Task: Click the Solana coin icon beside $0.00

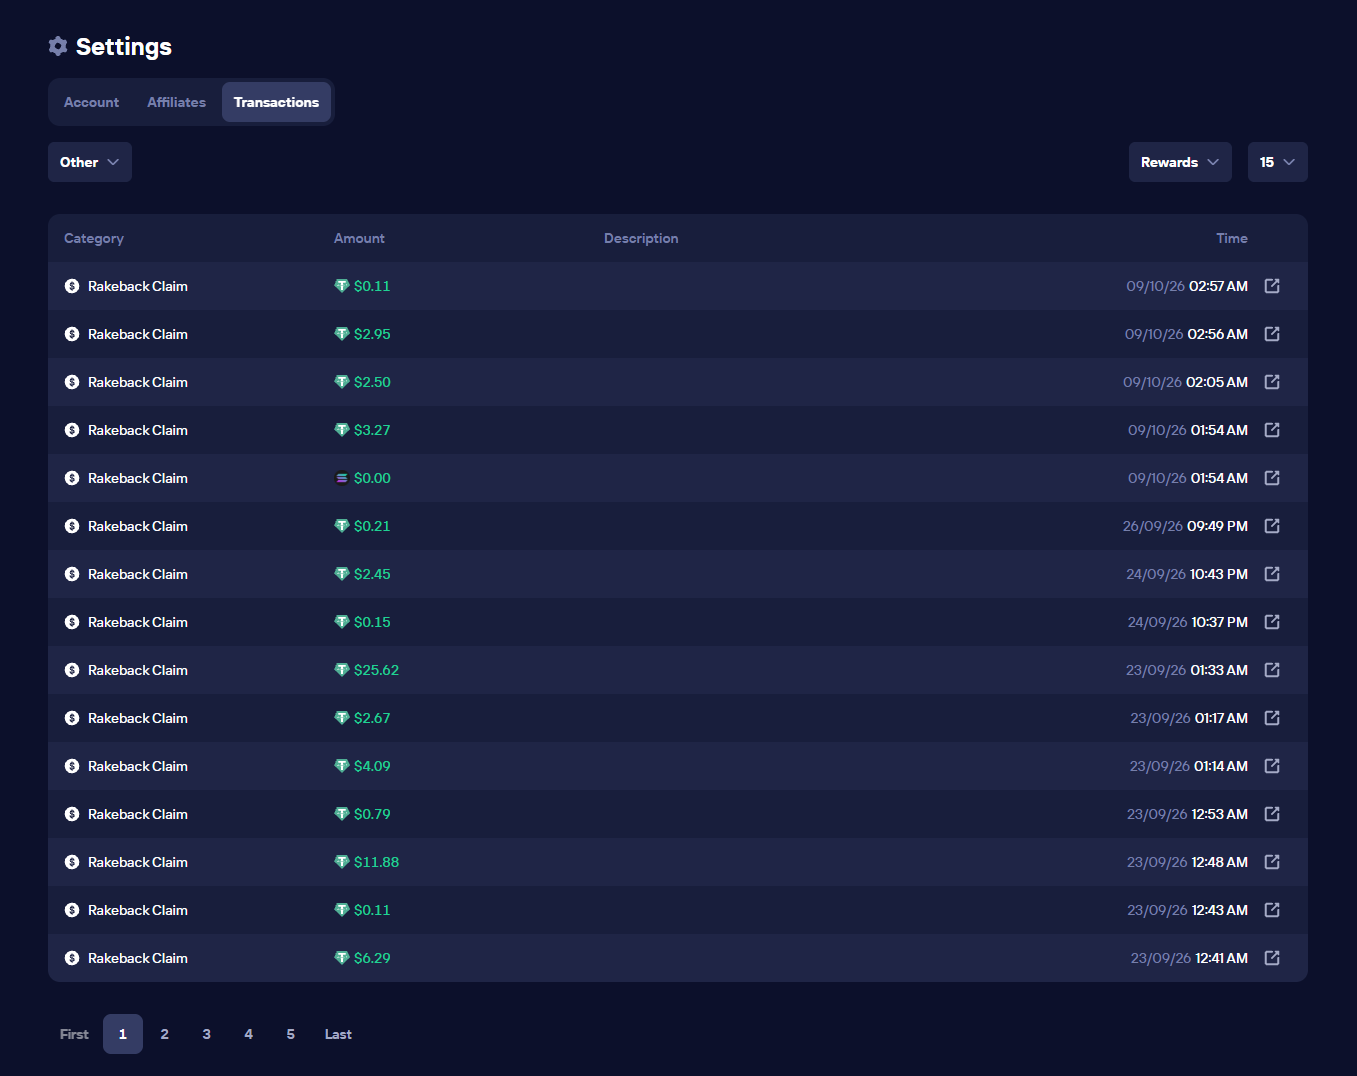Action: click(342, 478)
